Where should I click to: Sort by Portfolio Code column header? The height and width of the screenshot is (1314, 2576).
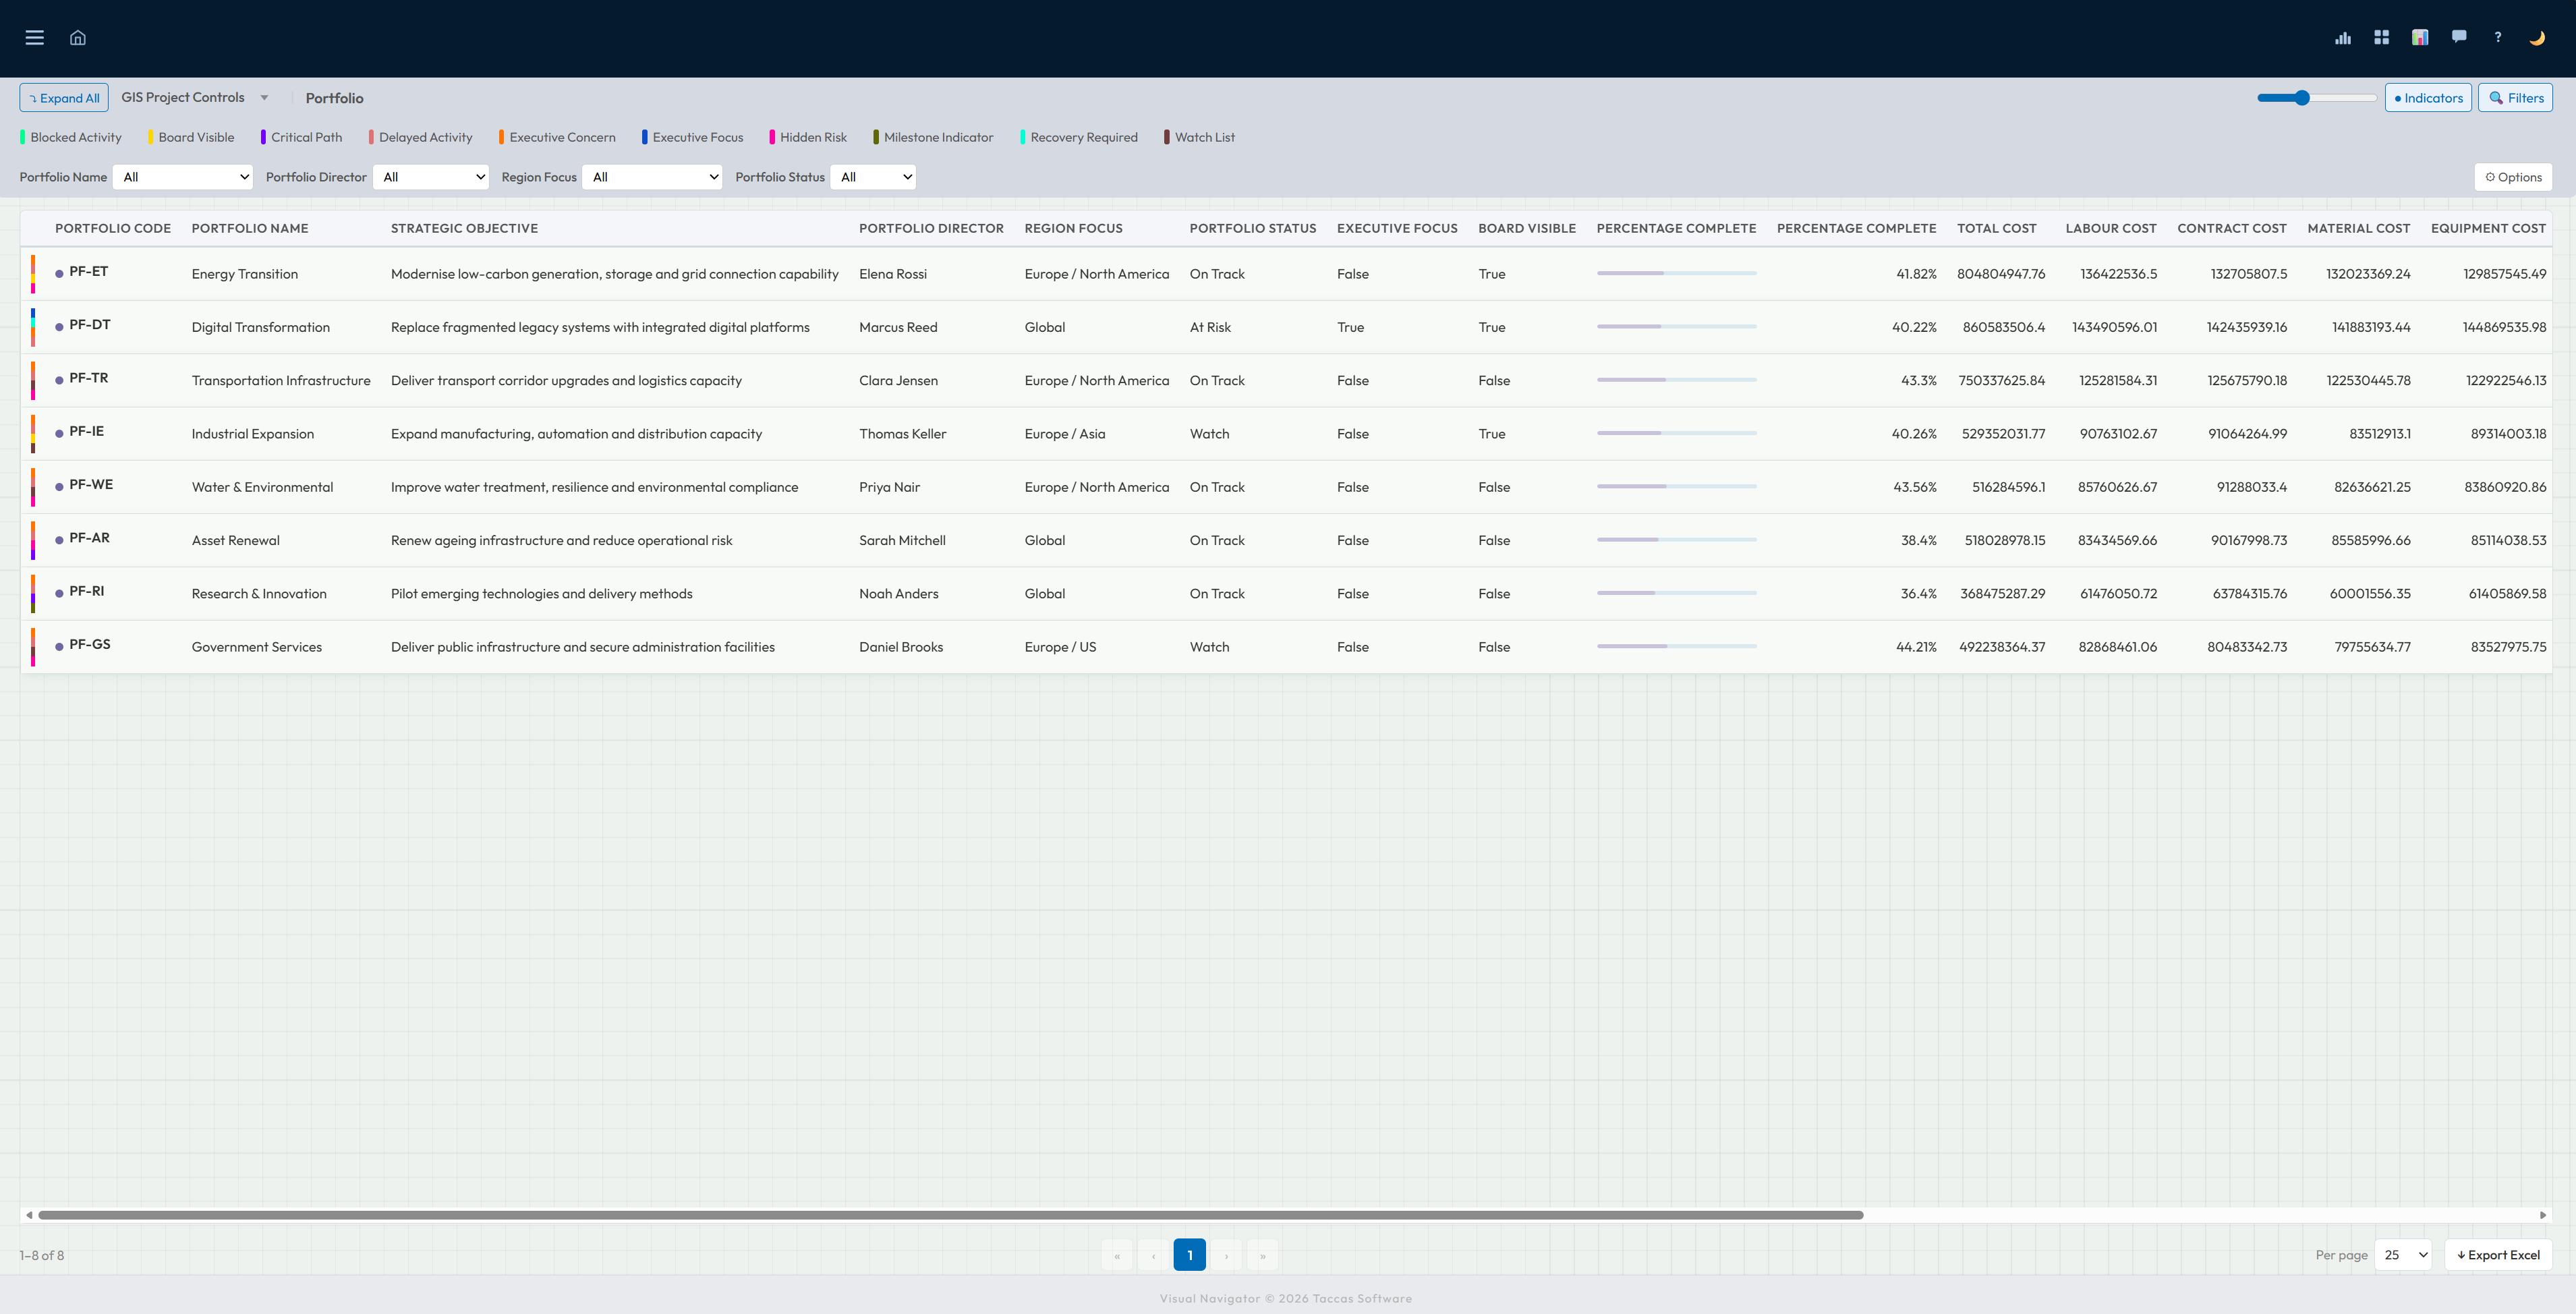113,228
